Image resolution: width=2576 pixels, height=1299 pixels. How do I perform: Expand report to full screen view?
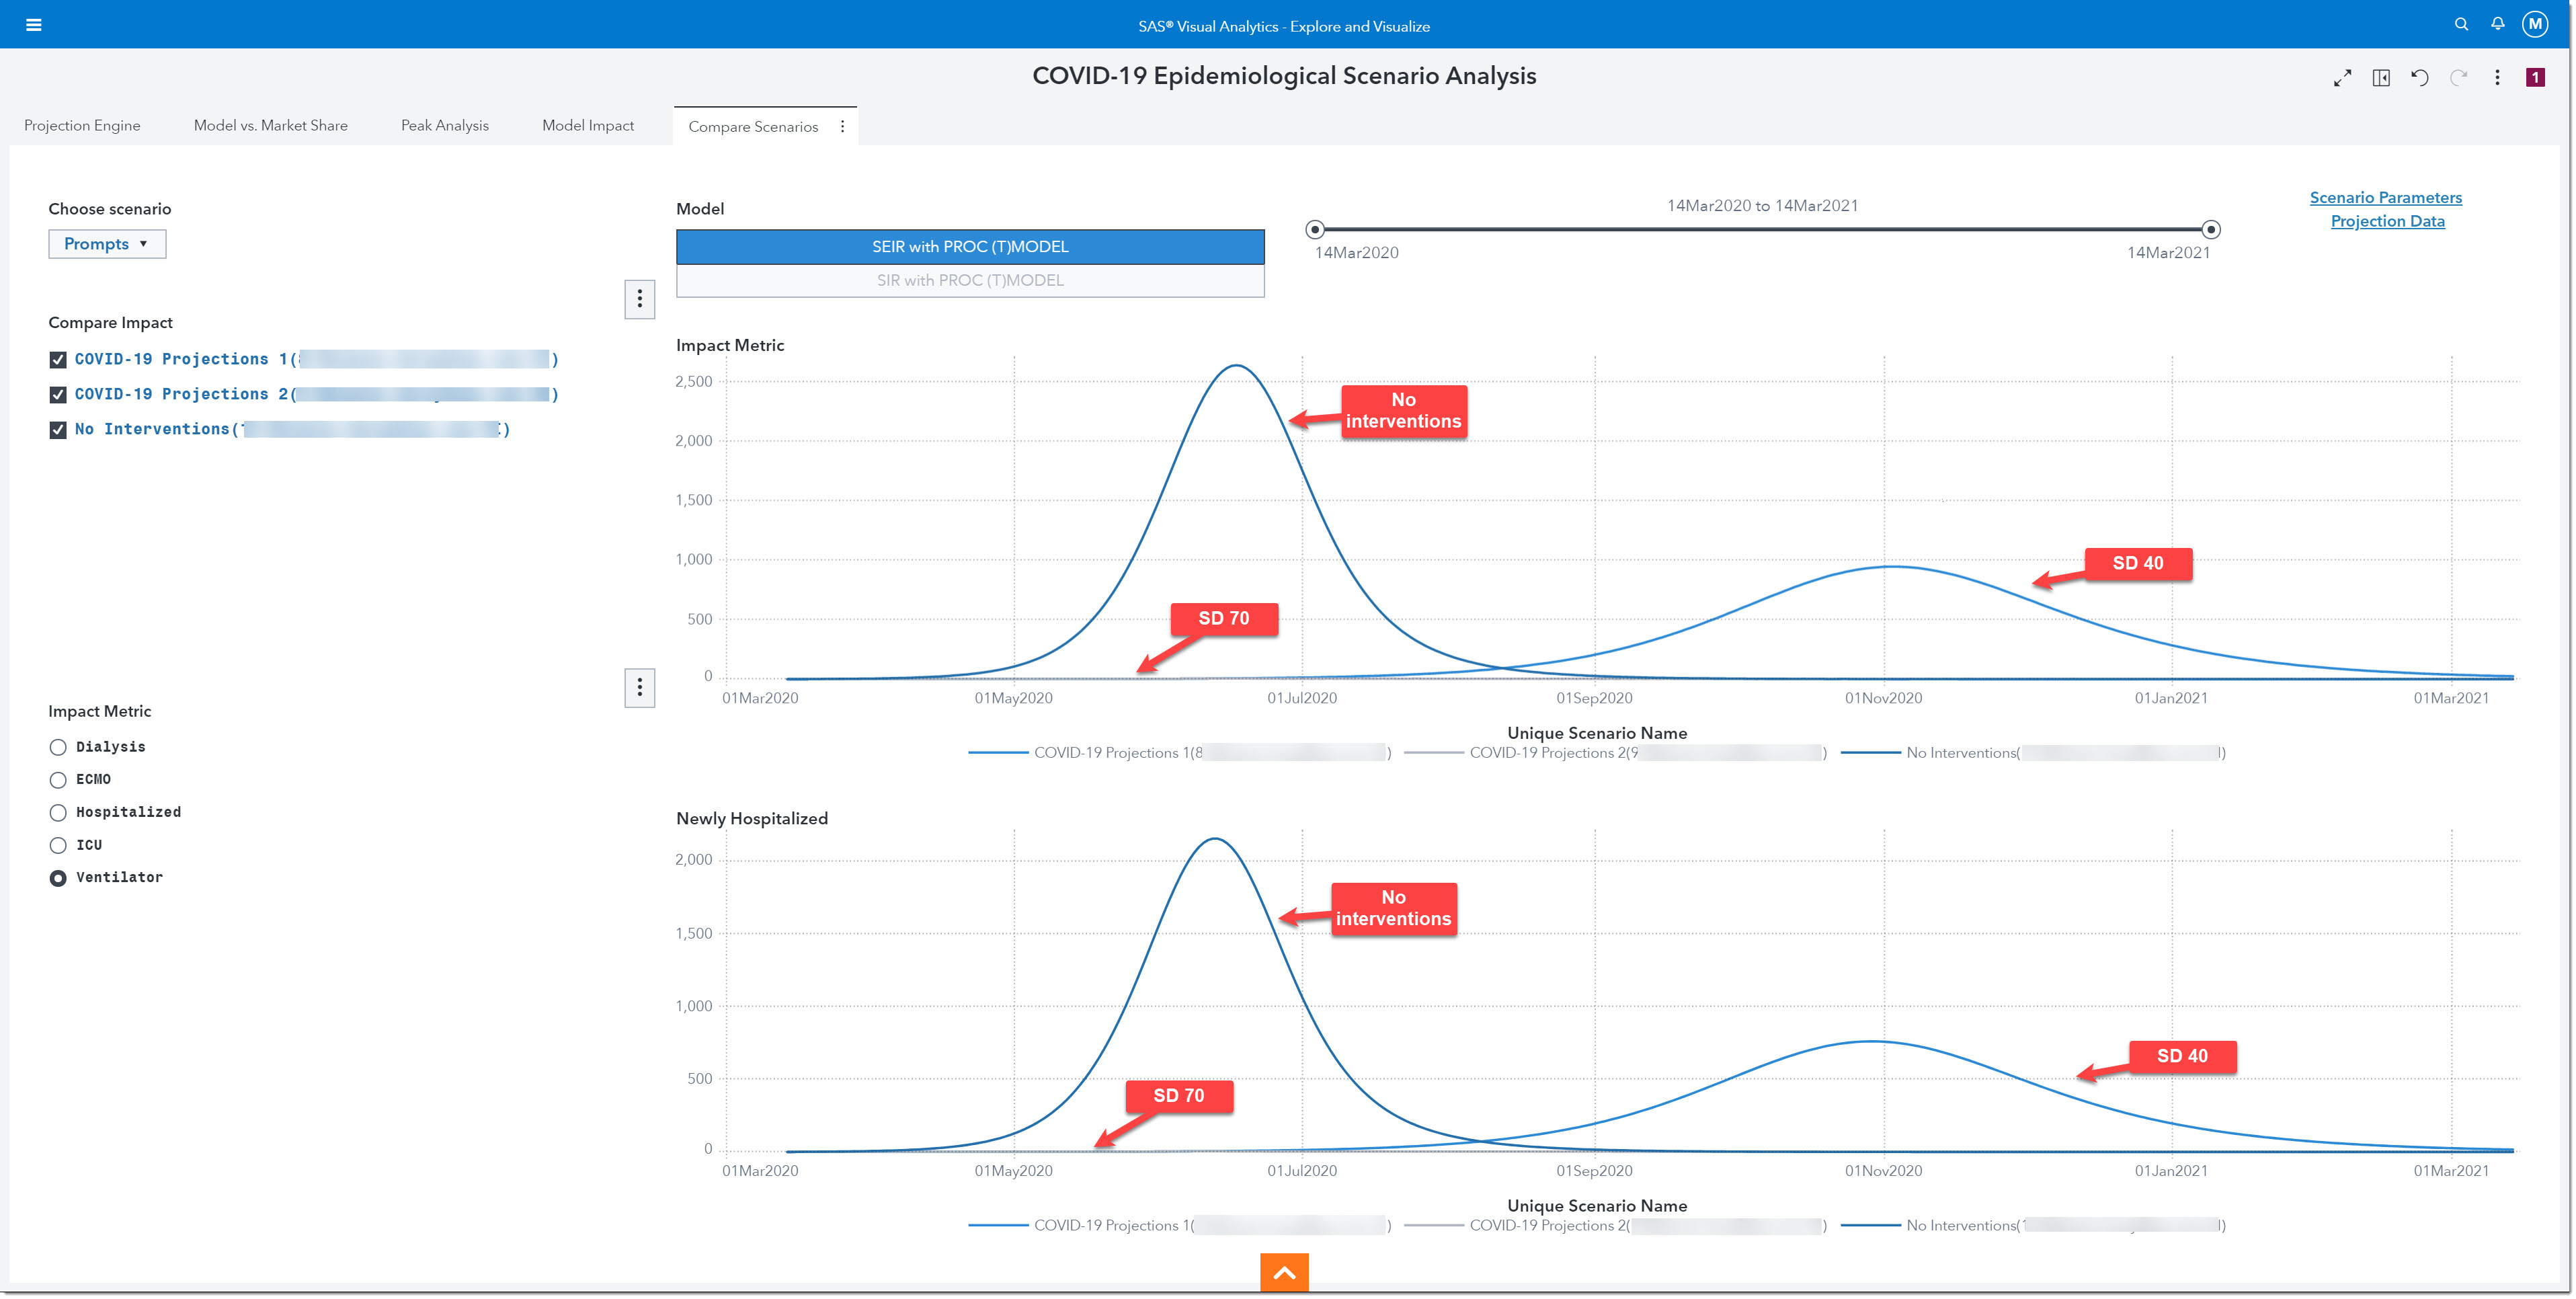(x=2342, y=78)
